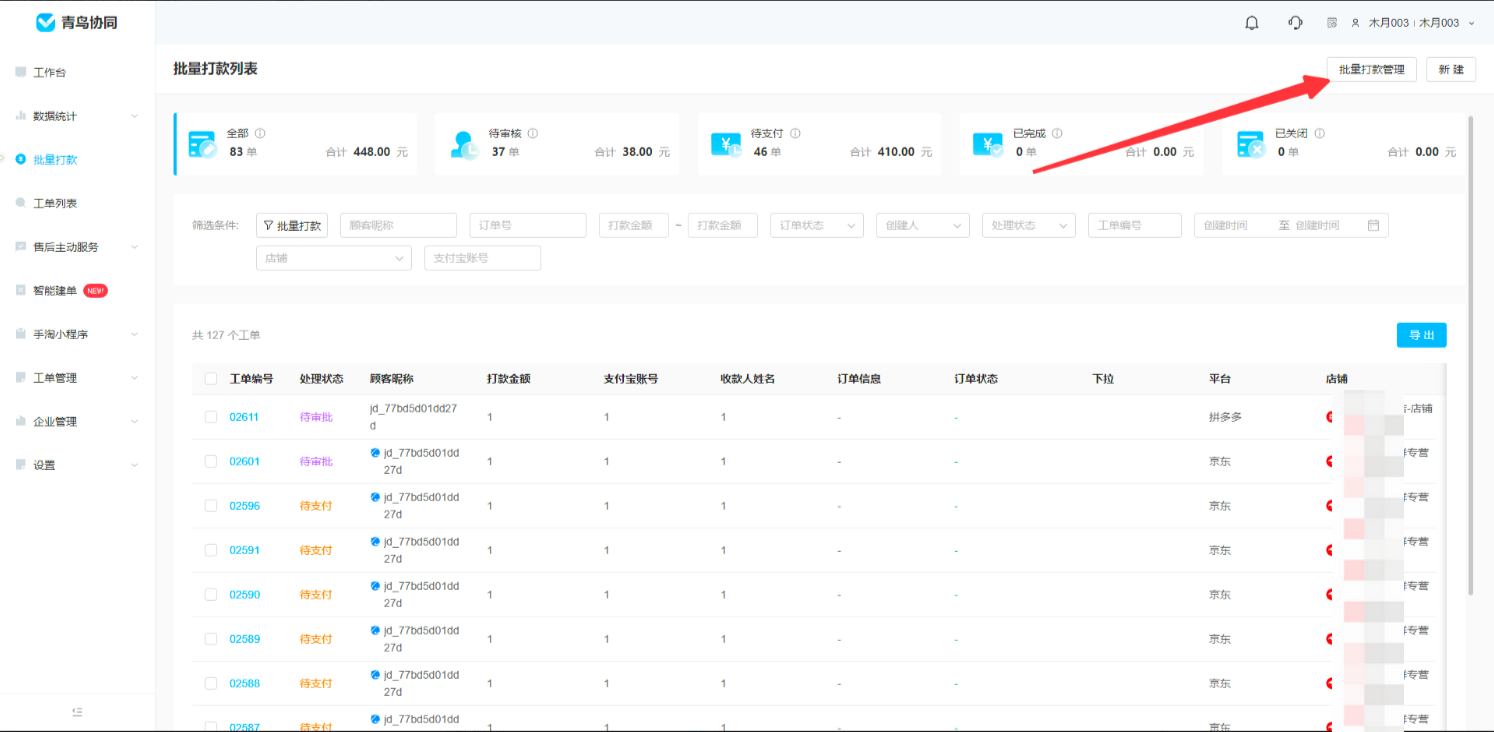Tick the checkbox for work order 02596
Image resolution: width=1494 pixels, height=732 pixels.
[211, 506]
